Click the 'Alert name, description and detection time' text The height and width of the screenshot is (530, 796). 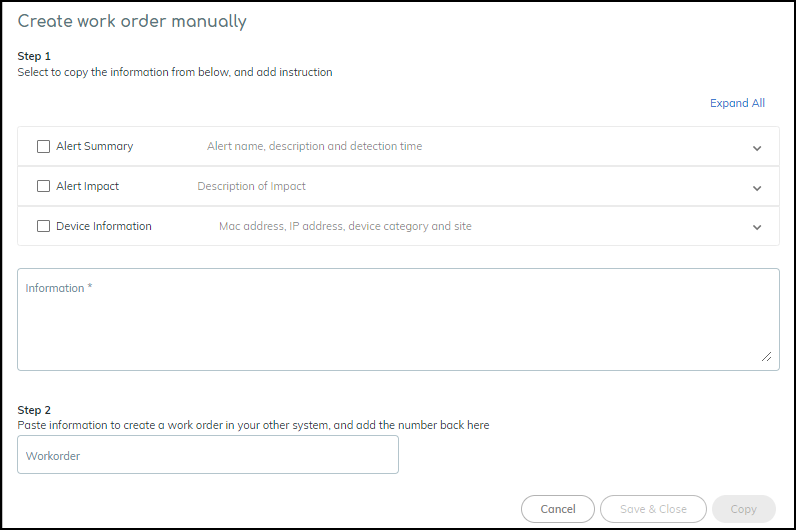(314, 147)
